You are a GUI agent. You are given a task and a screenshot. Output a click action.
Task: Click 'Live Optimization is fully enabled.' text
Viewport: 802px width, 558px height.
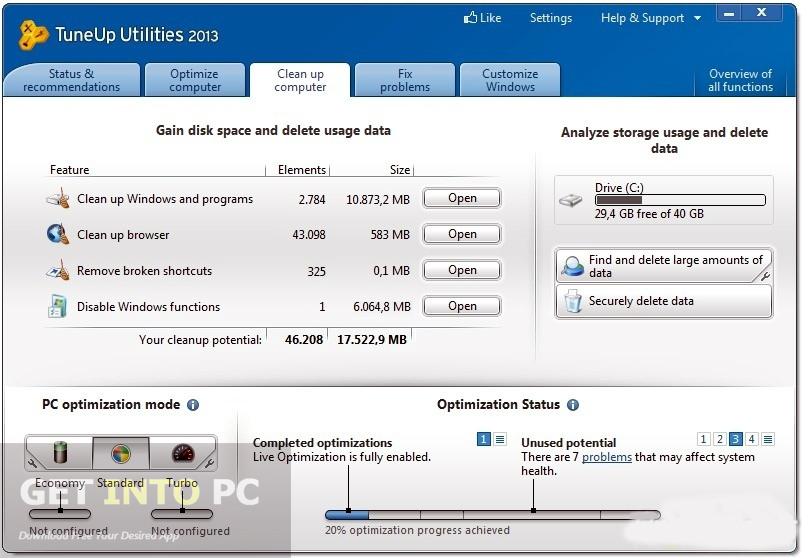342,457
